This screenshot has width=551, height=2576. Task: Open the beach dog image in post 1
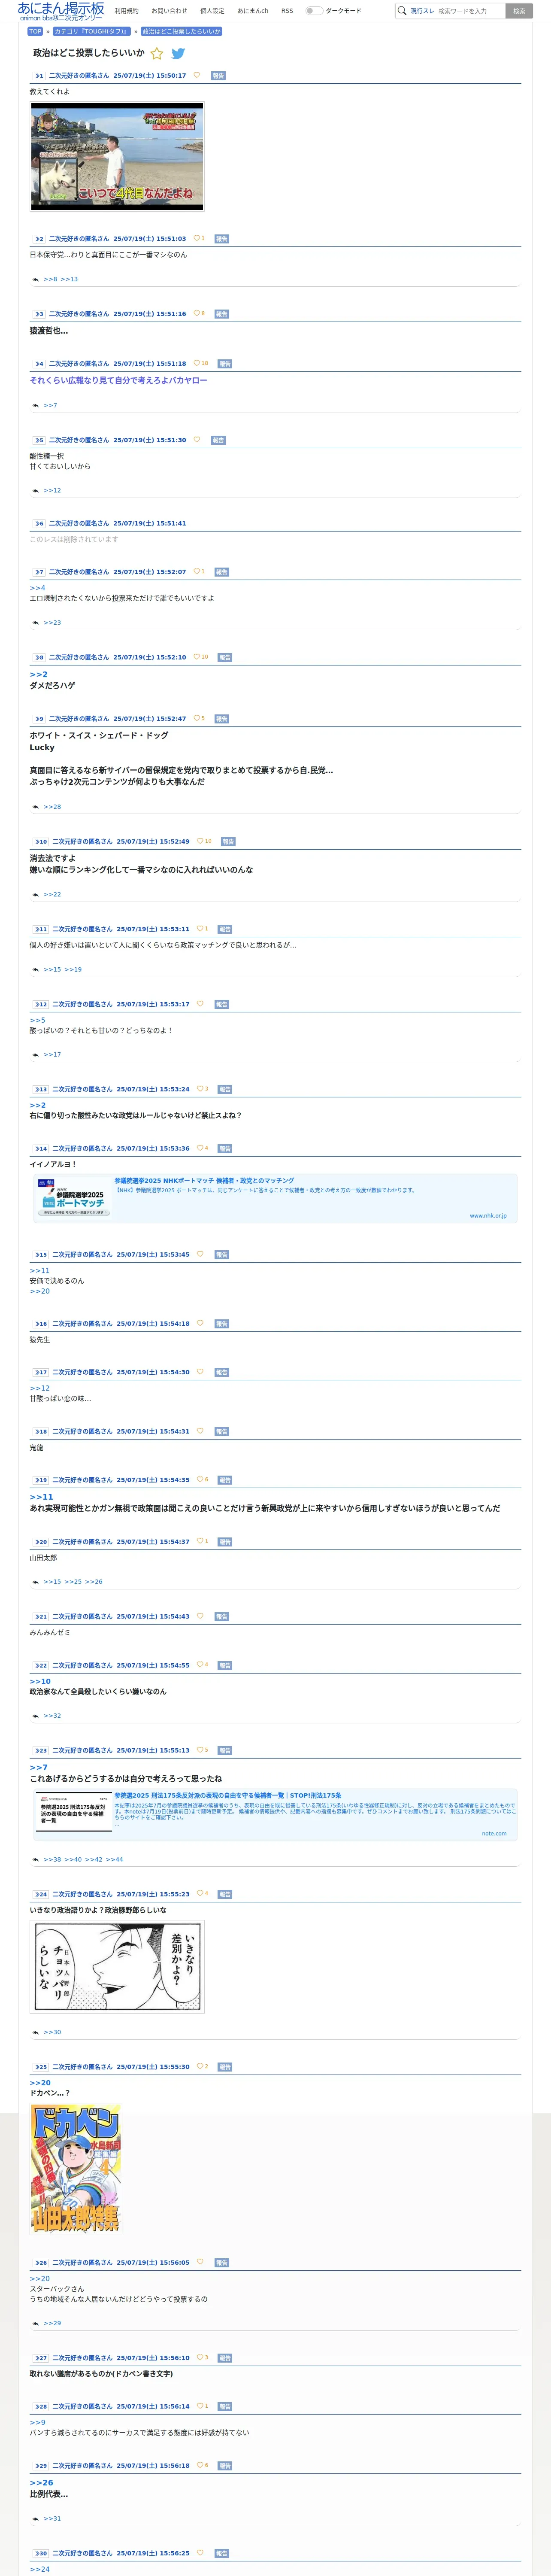pos(117,156)
